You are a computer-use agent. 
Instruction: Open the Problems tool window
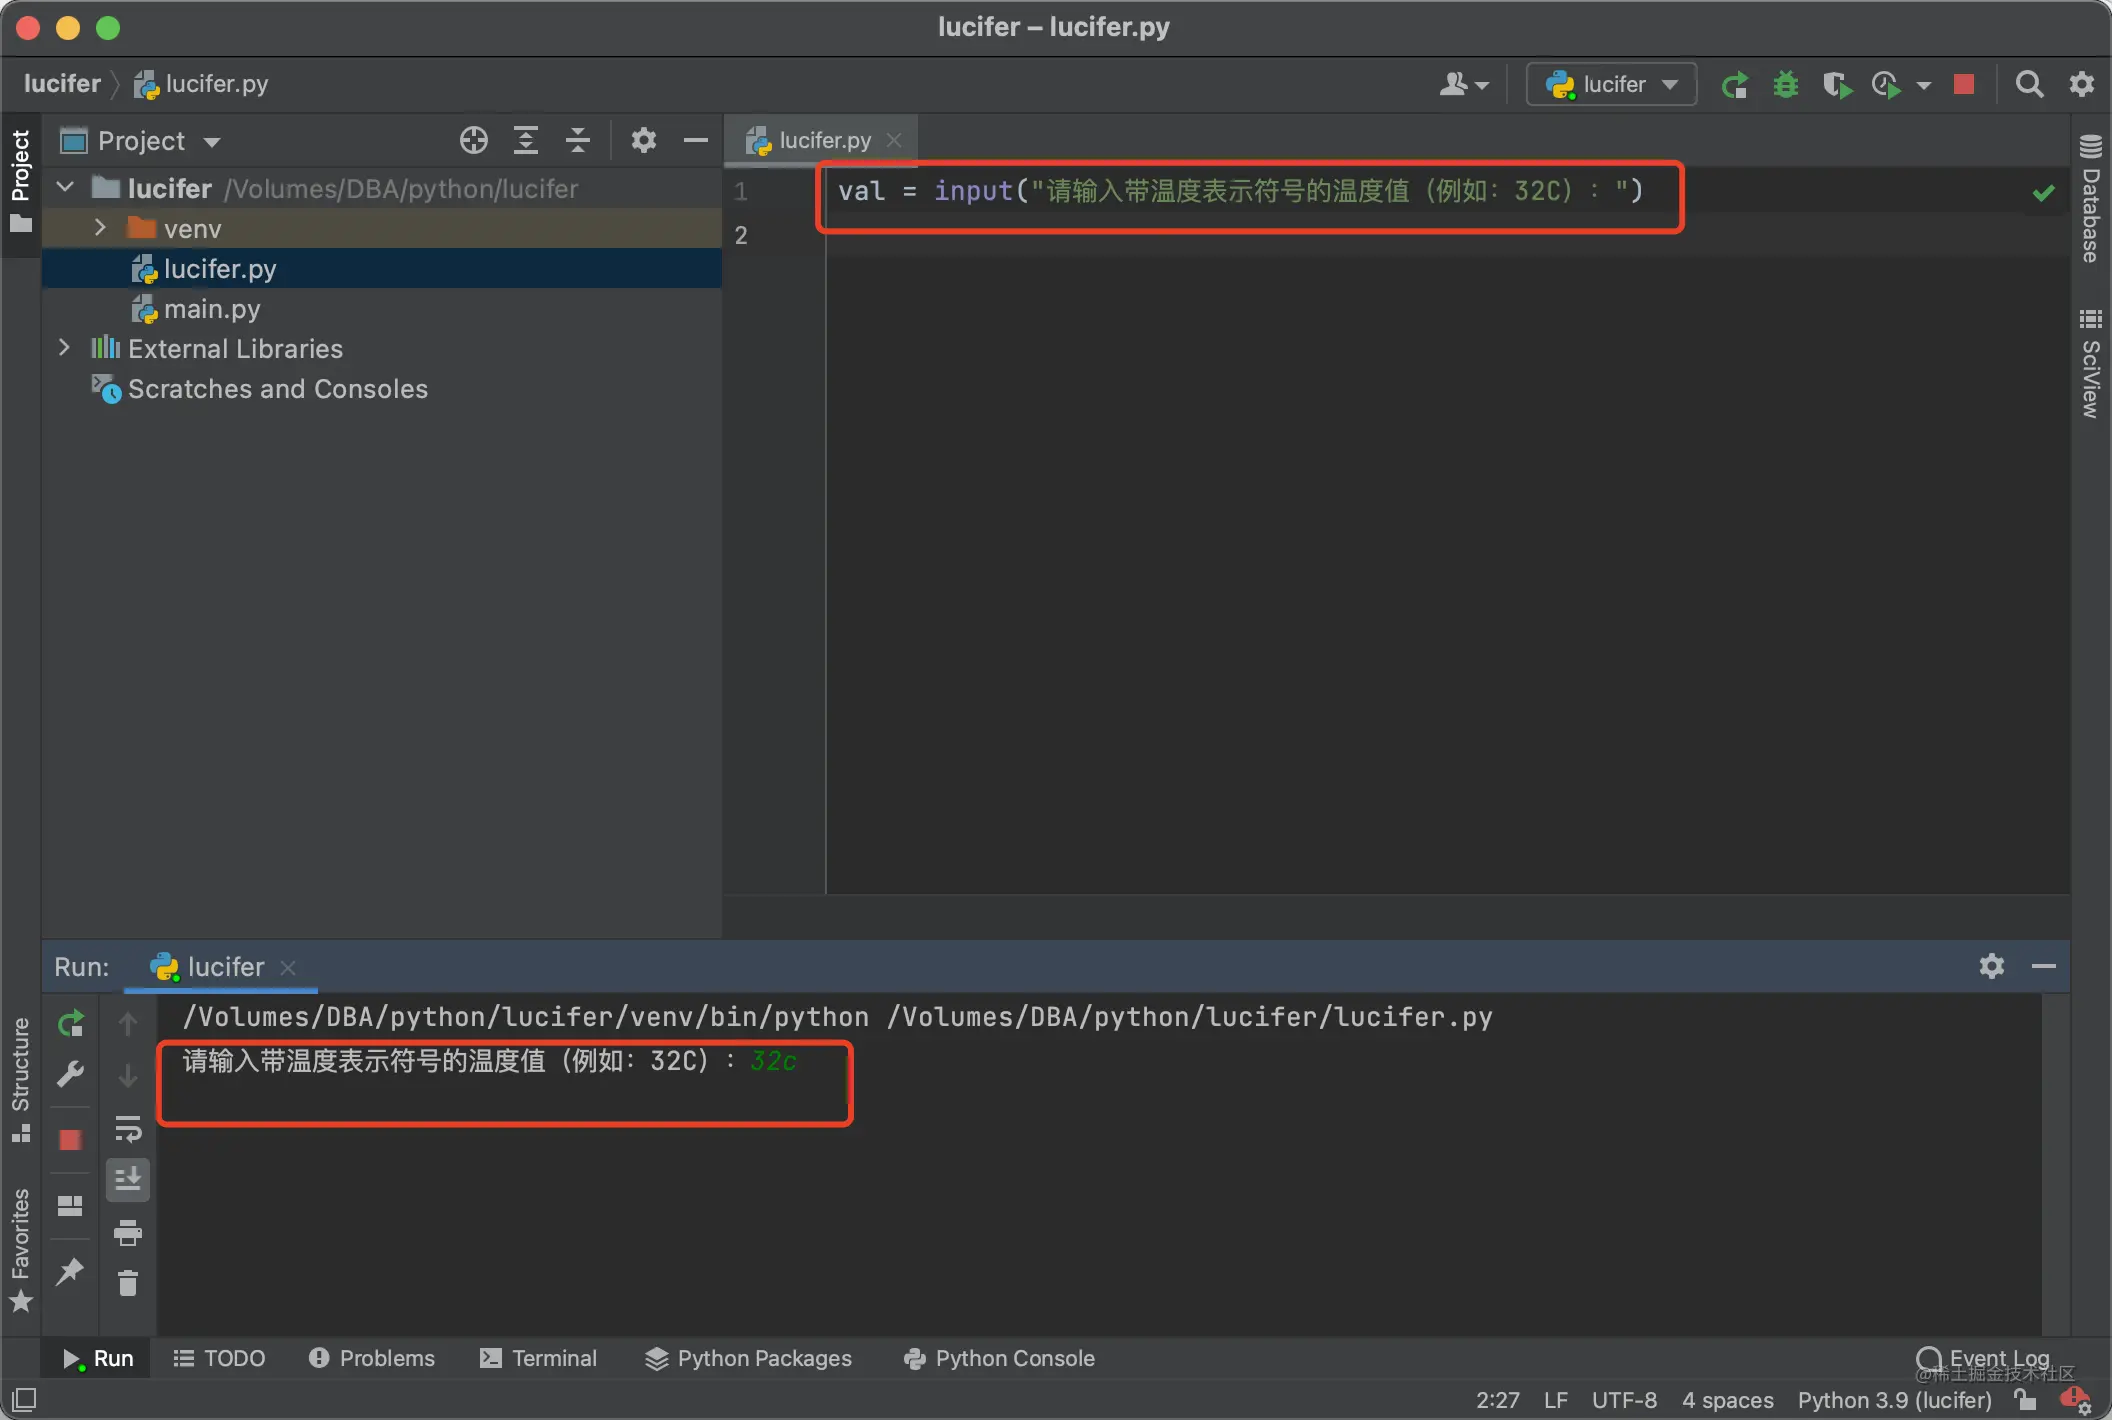click(x=372, y=1359)
